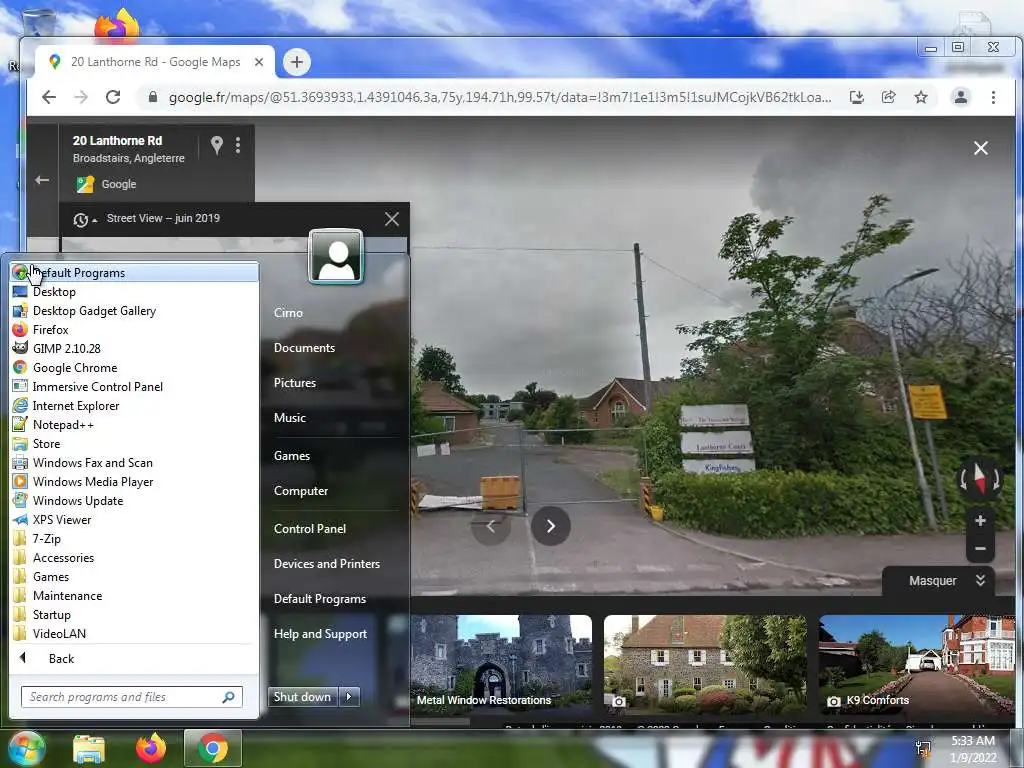Open Desktop Gadget Gallery entry
This screenshot has width=1024, height=768.
coord(134,311)
